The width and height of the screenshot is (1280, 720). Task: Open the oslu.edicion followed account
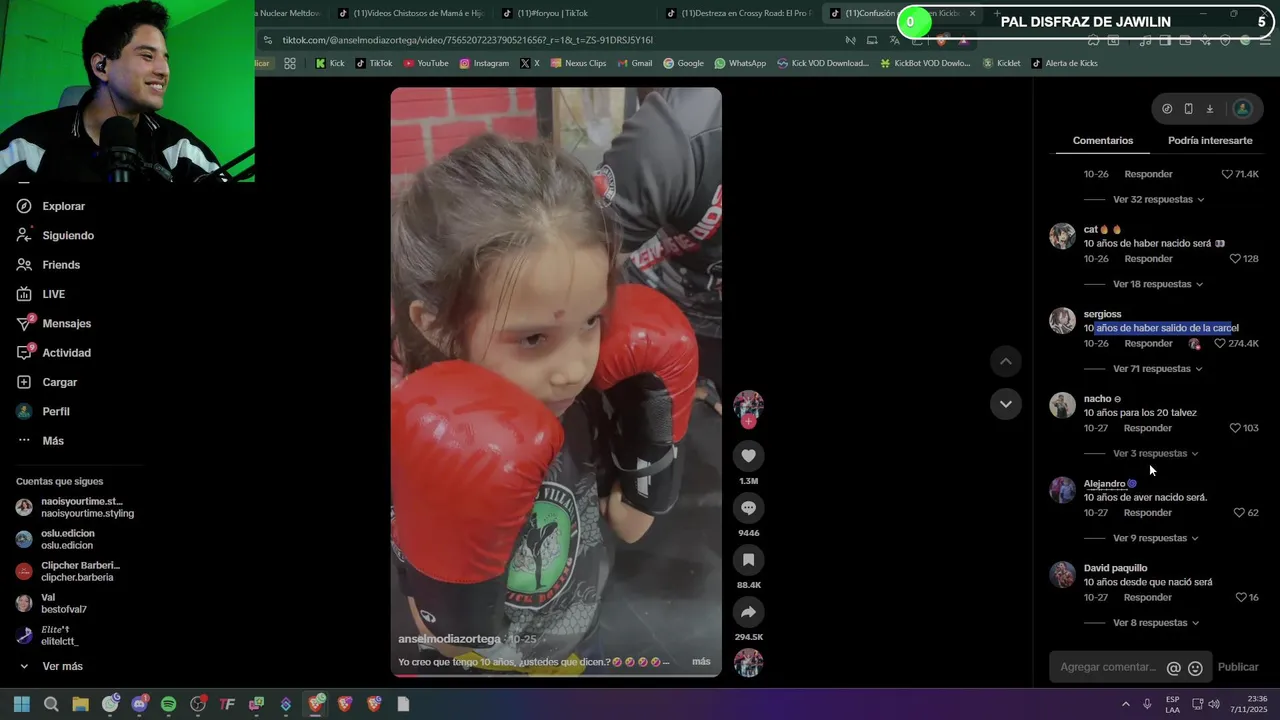[56, 540]
